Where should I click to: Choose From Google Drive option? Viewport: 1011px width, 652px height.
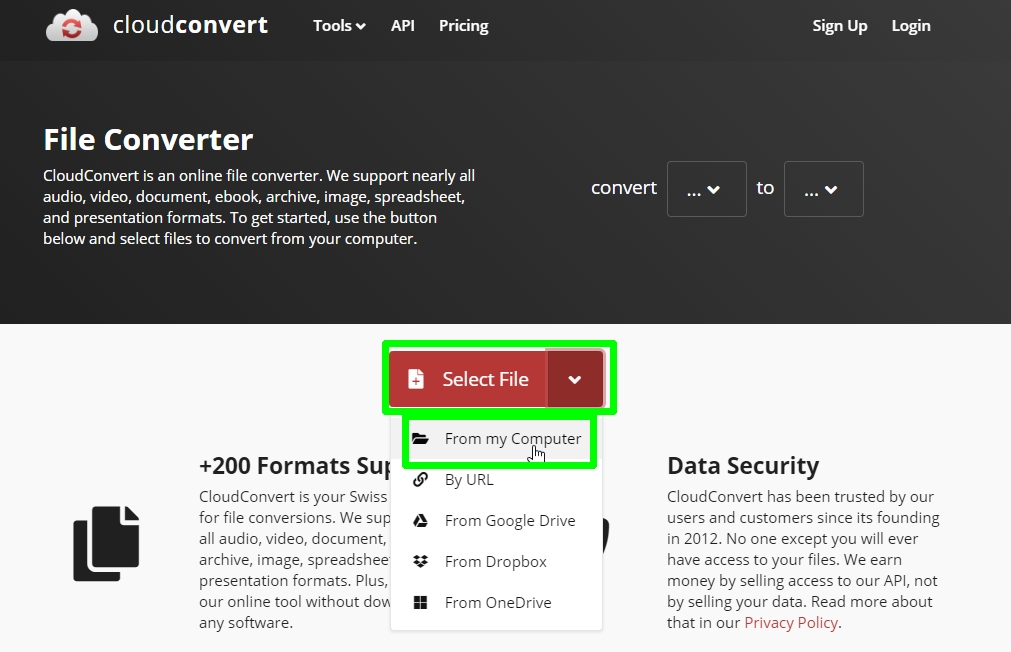(x=496, y=520)
